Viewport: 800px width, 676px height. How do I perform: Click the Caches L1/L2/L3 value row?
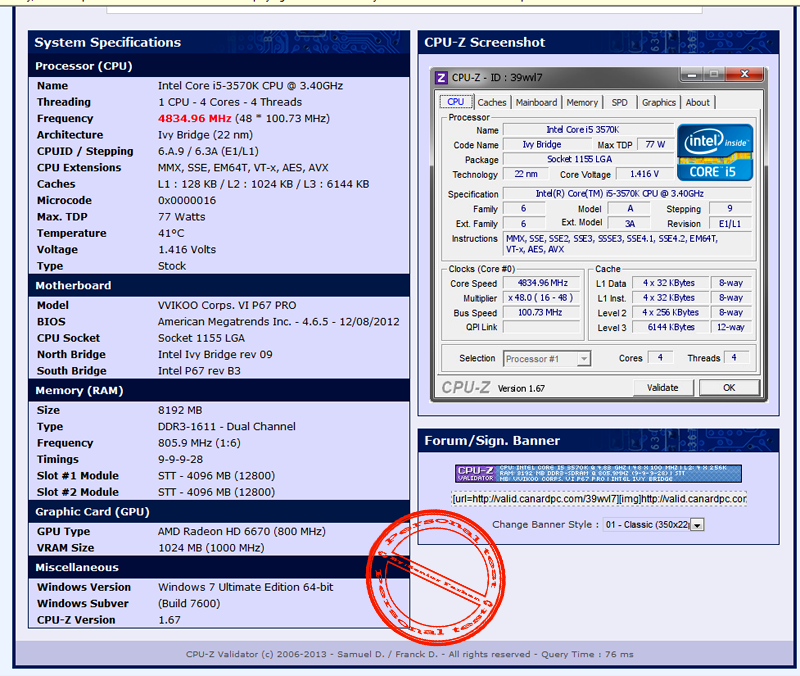[263, 184]
